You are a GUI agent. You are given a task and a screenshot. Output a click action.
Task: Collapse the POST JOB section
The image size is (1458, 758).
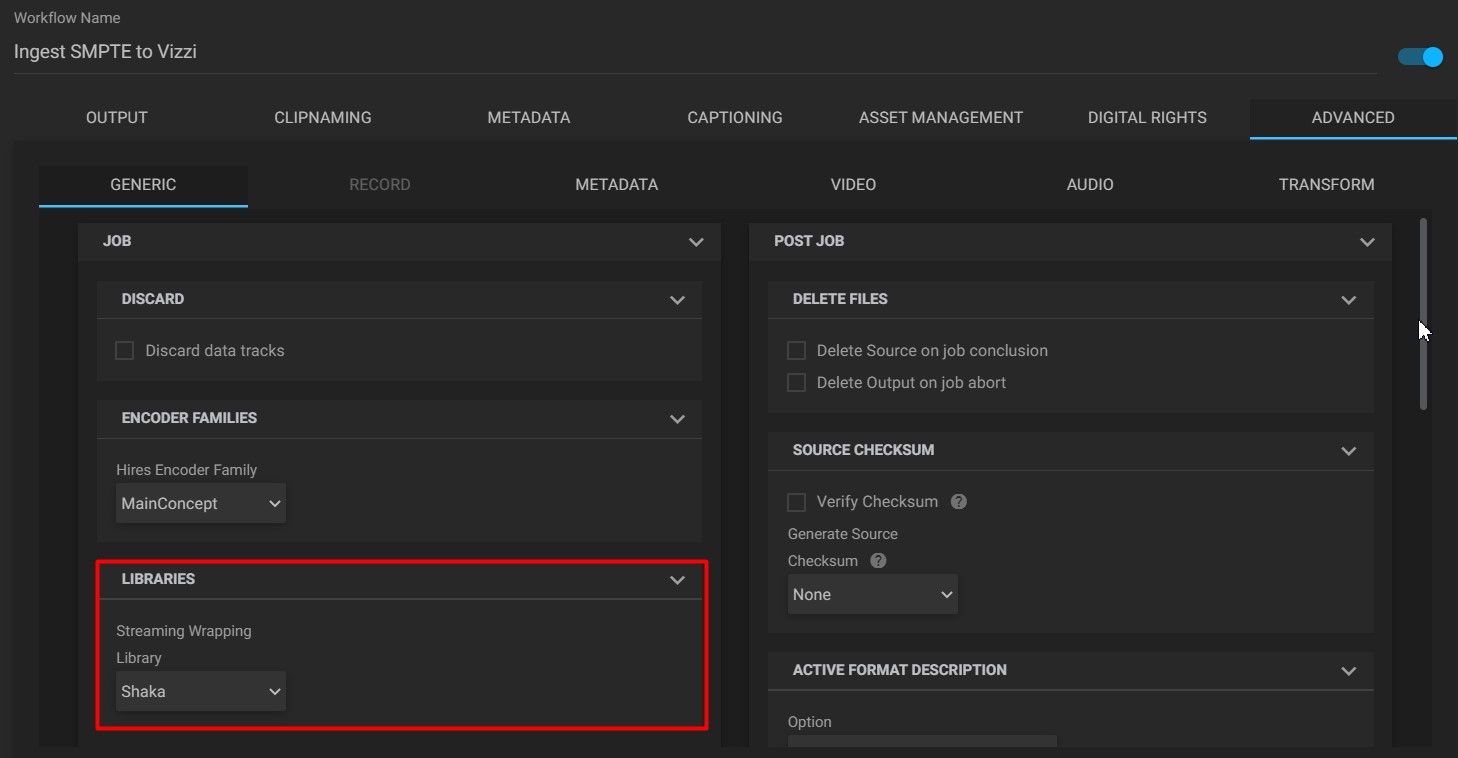point(1367,241)
